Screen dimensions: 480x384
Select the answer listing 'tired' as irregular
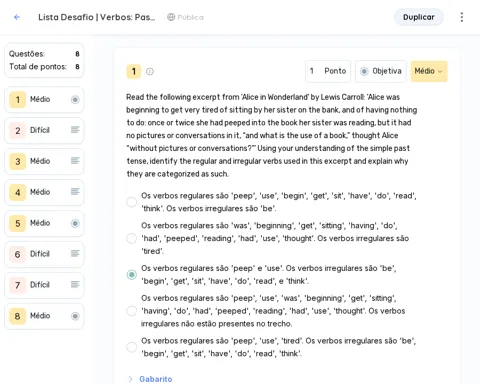point(132,238)
